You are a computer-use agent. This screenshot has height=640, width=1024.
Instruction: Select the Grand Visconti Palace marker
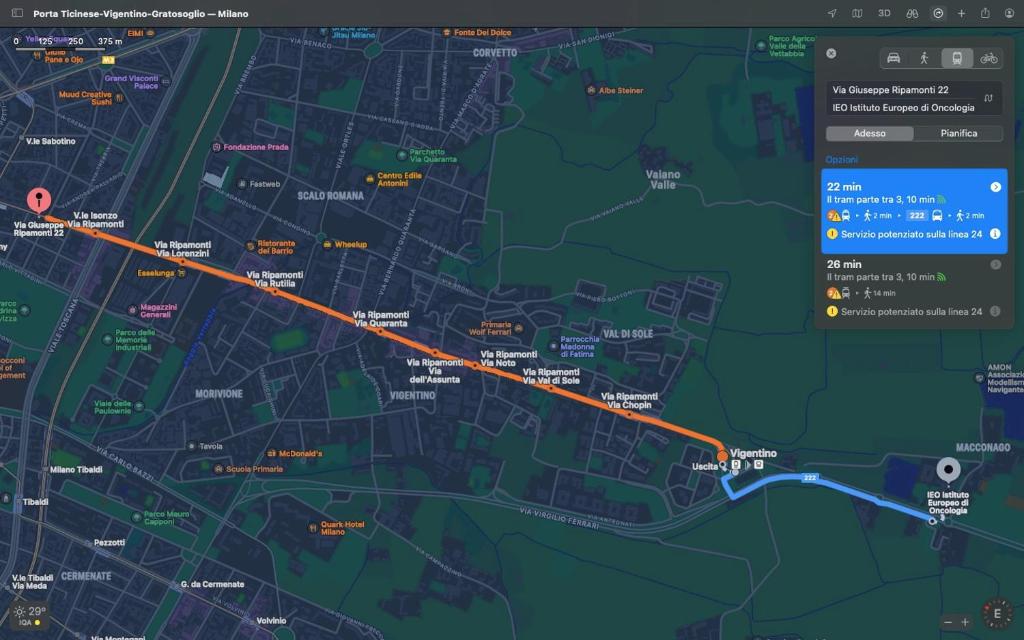[166, 82]
